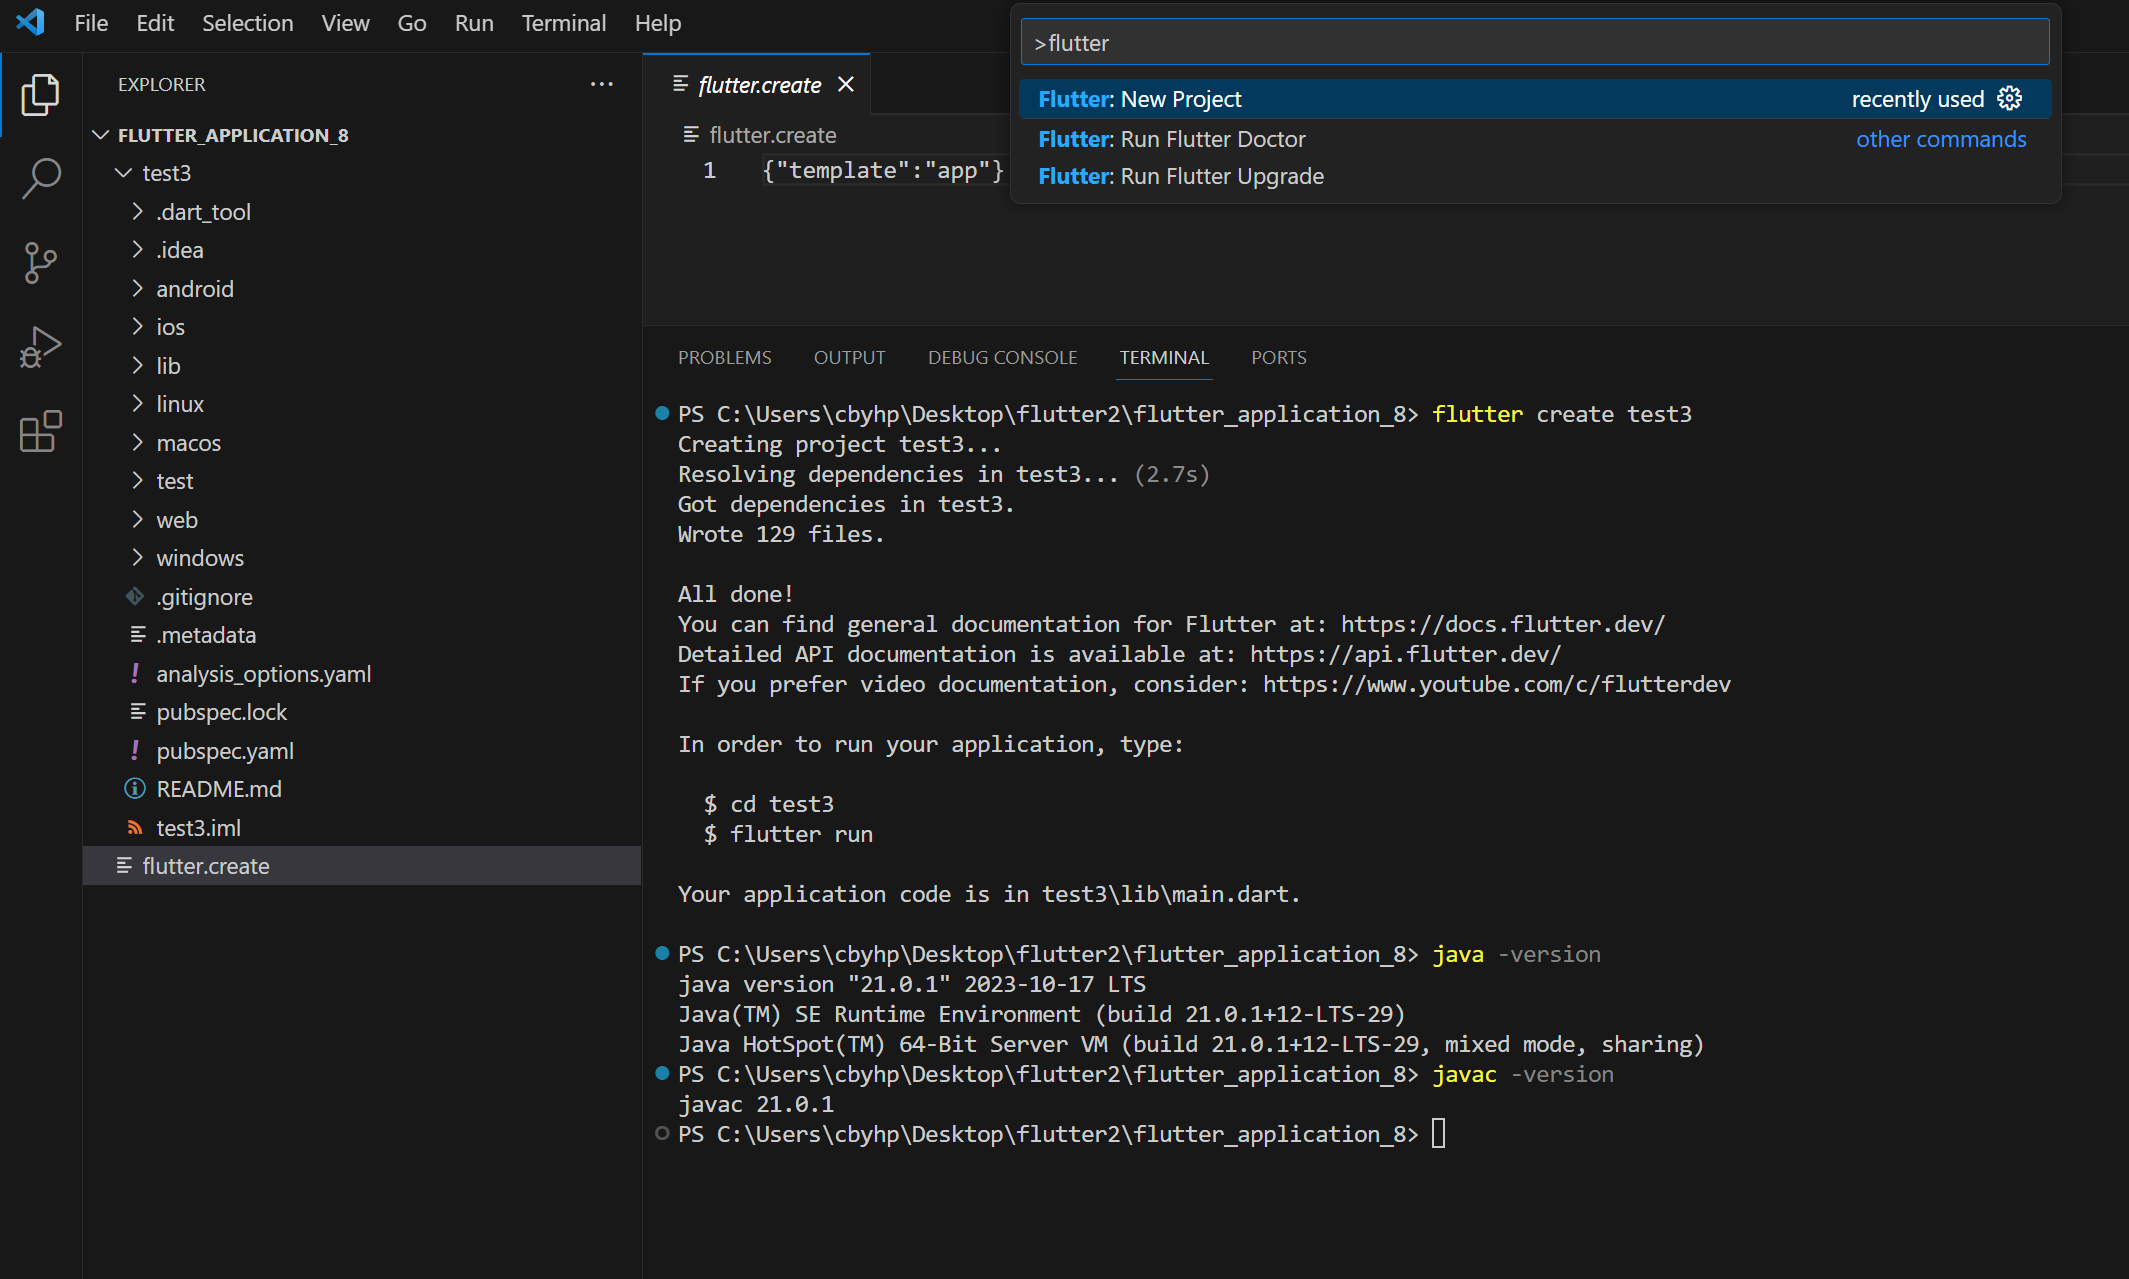Viewport: 2129px width, 1279px height.
Task: Open the youtube.com/c/flutterdev link
Action: [x=1497, y=684]
